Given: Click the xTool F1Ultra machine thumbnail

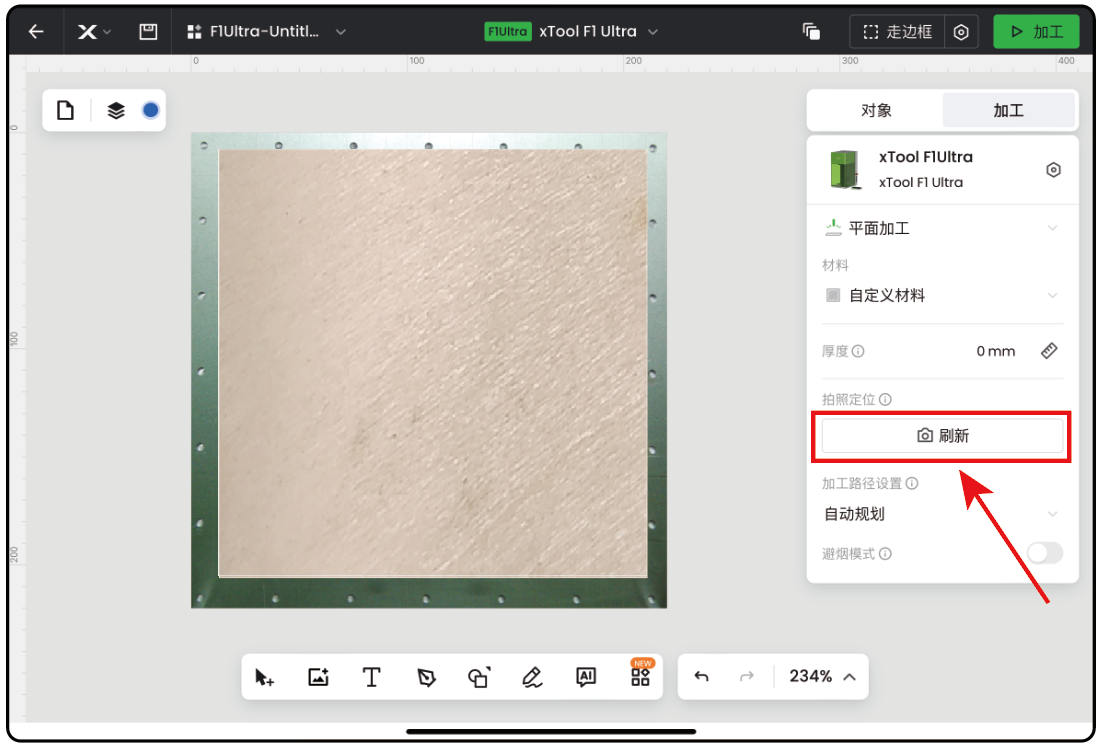Looking at the screenshot, I should 845,169.
